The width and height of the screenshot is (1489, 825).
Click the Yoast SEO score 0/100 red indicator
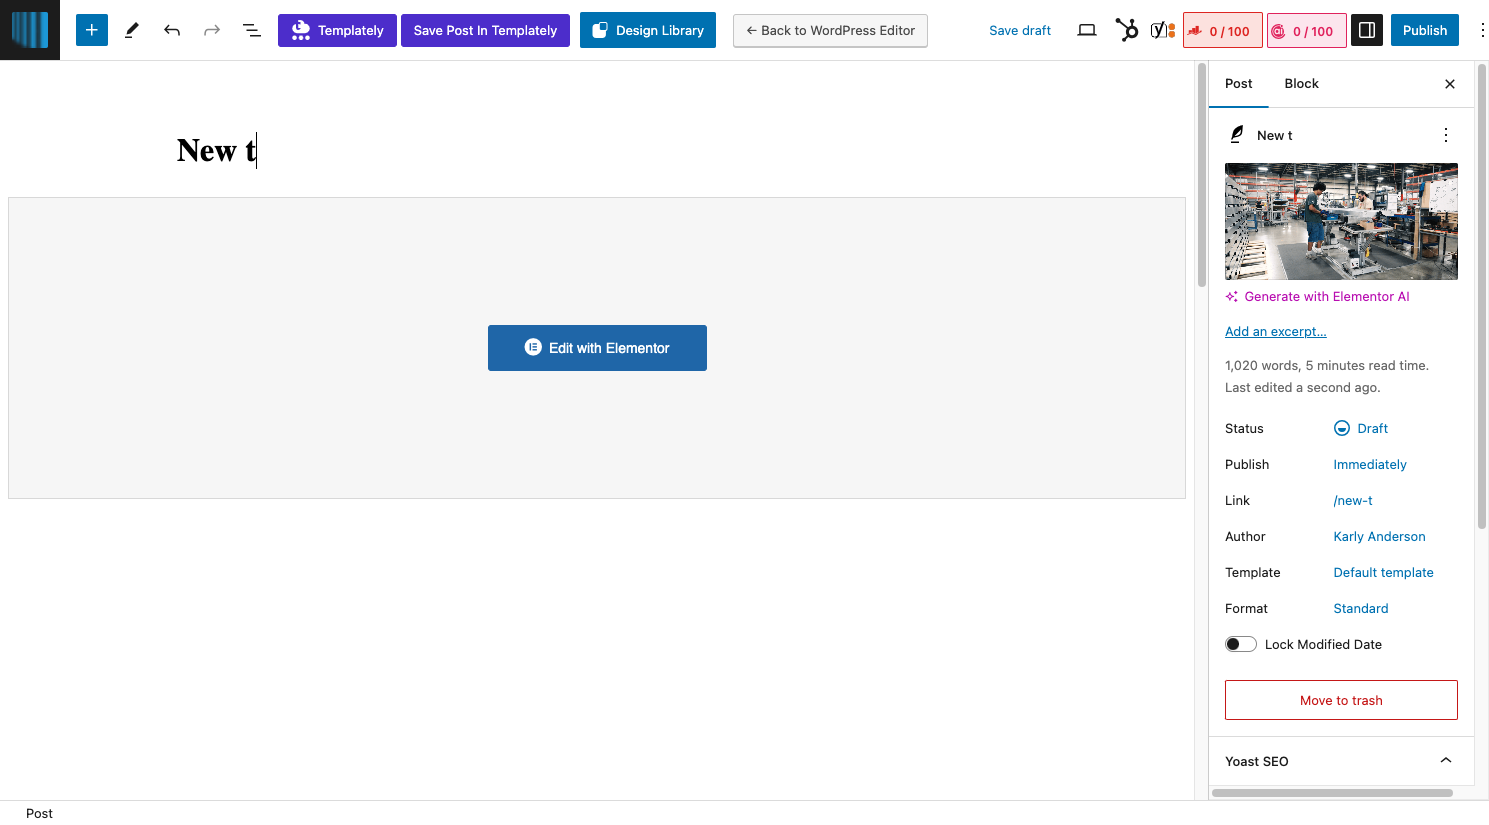(x=1223, y=30)
